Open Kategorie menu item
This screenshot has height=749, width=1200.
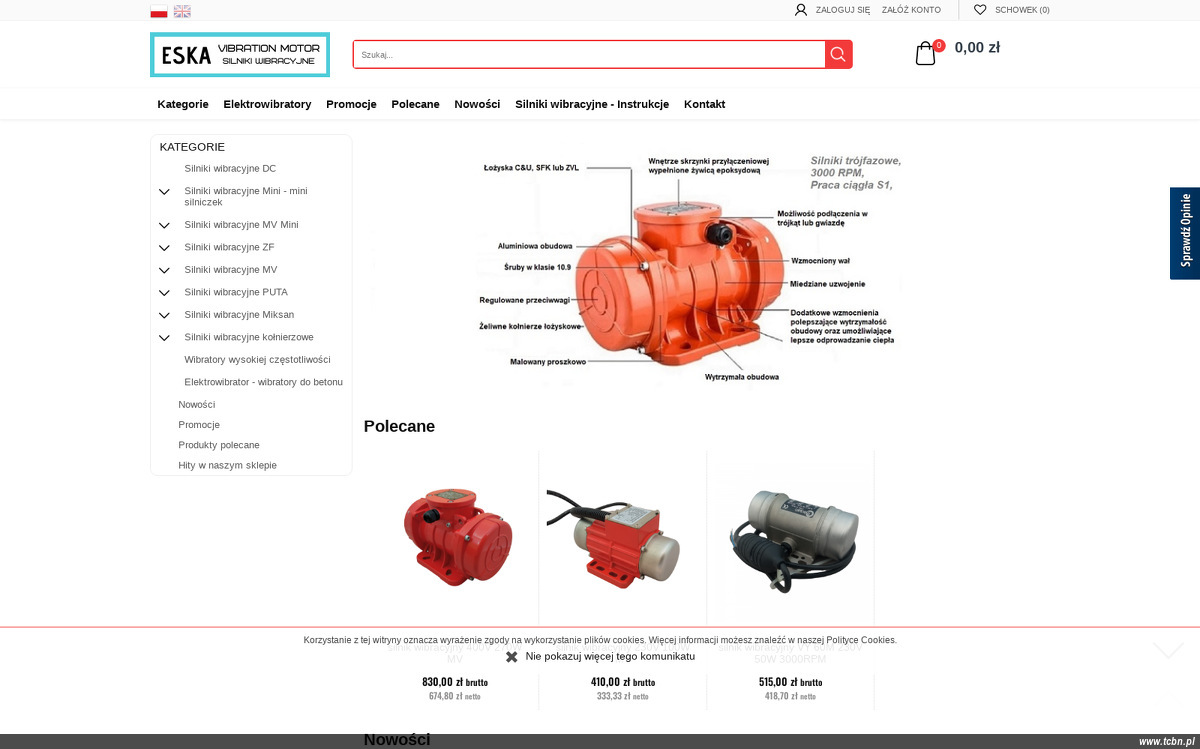183,104
